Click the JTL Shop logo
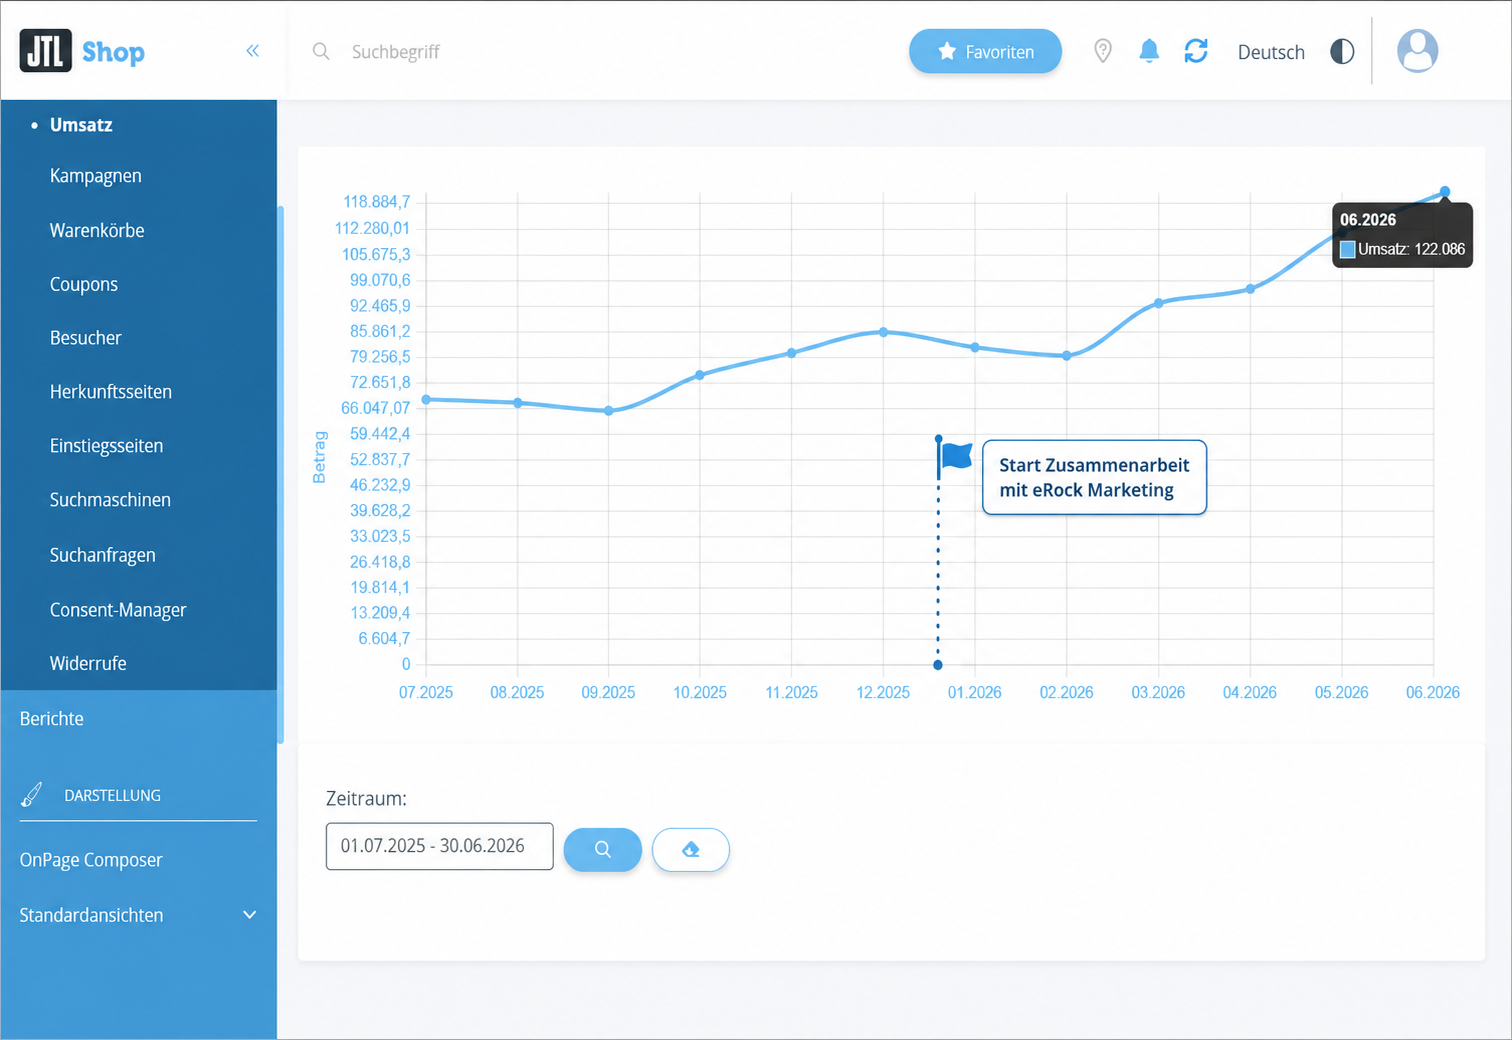Viewport: 1512px width, 1040px height. click(x=82, y=51)
